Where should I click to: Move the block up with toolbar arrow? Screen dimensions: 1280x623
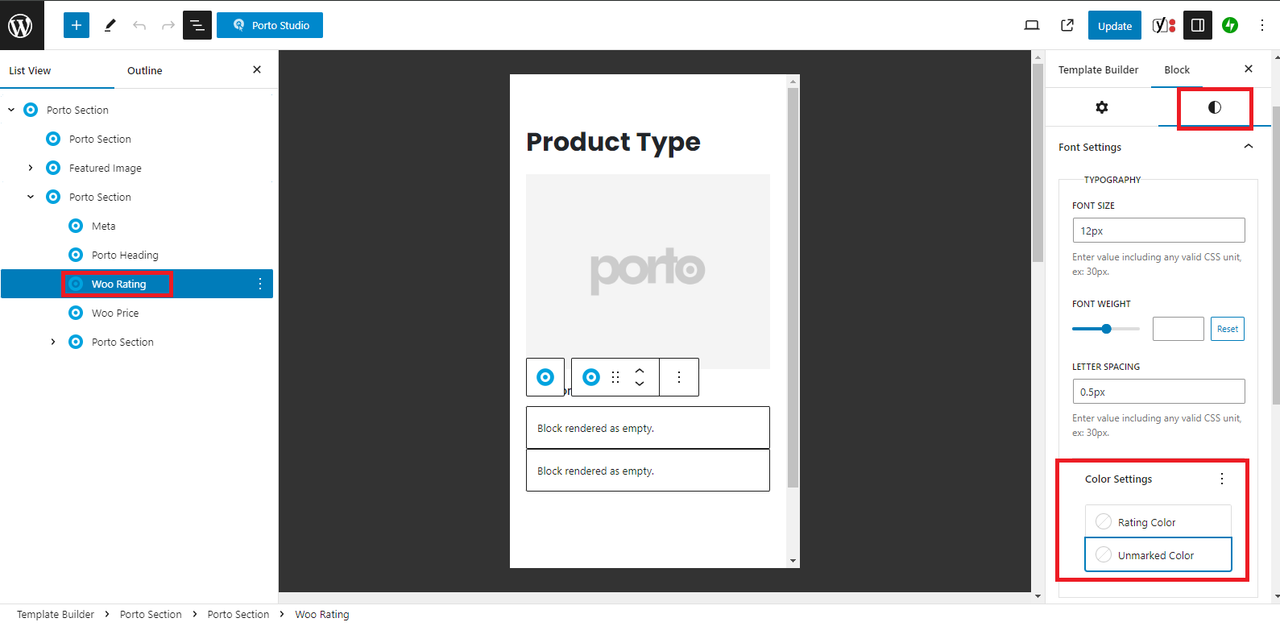(x=640, y=369)
